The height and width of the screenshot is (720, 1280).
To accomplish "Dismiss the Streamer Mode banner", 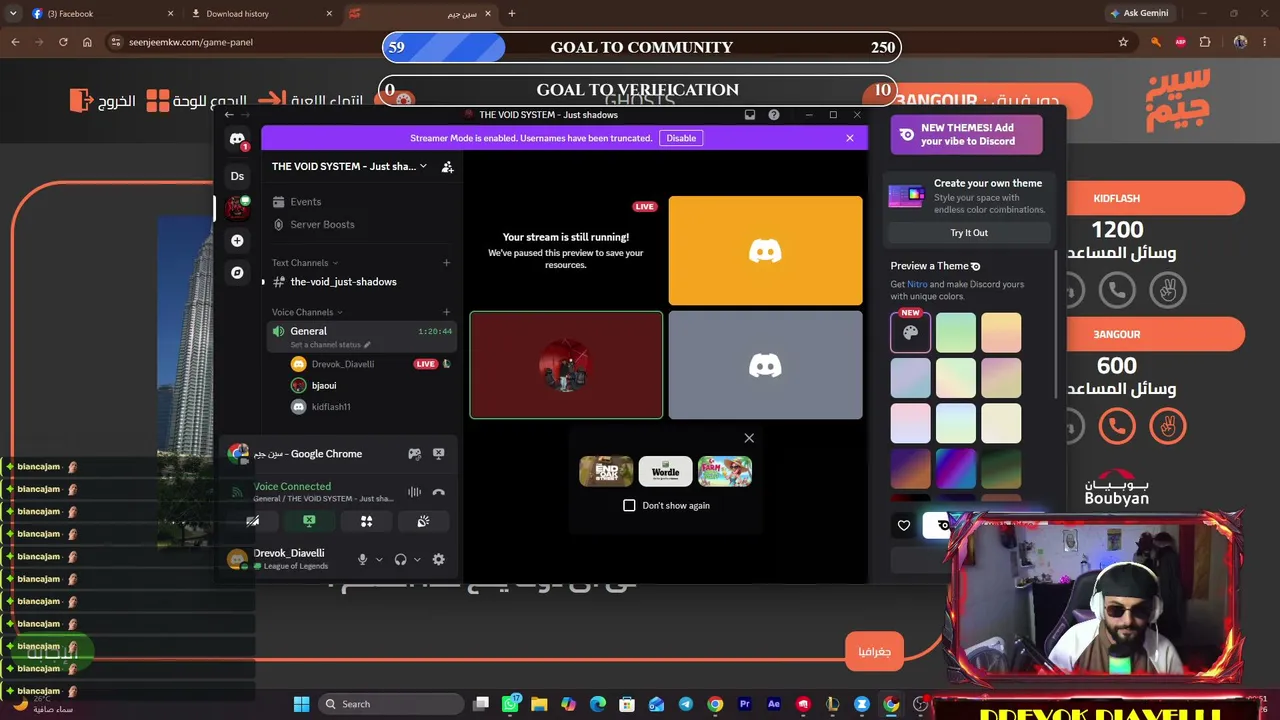I will (x=850, y=138).
